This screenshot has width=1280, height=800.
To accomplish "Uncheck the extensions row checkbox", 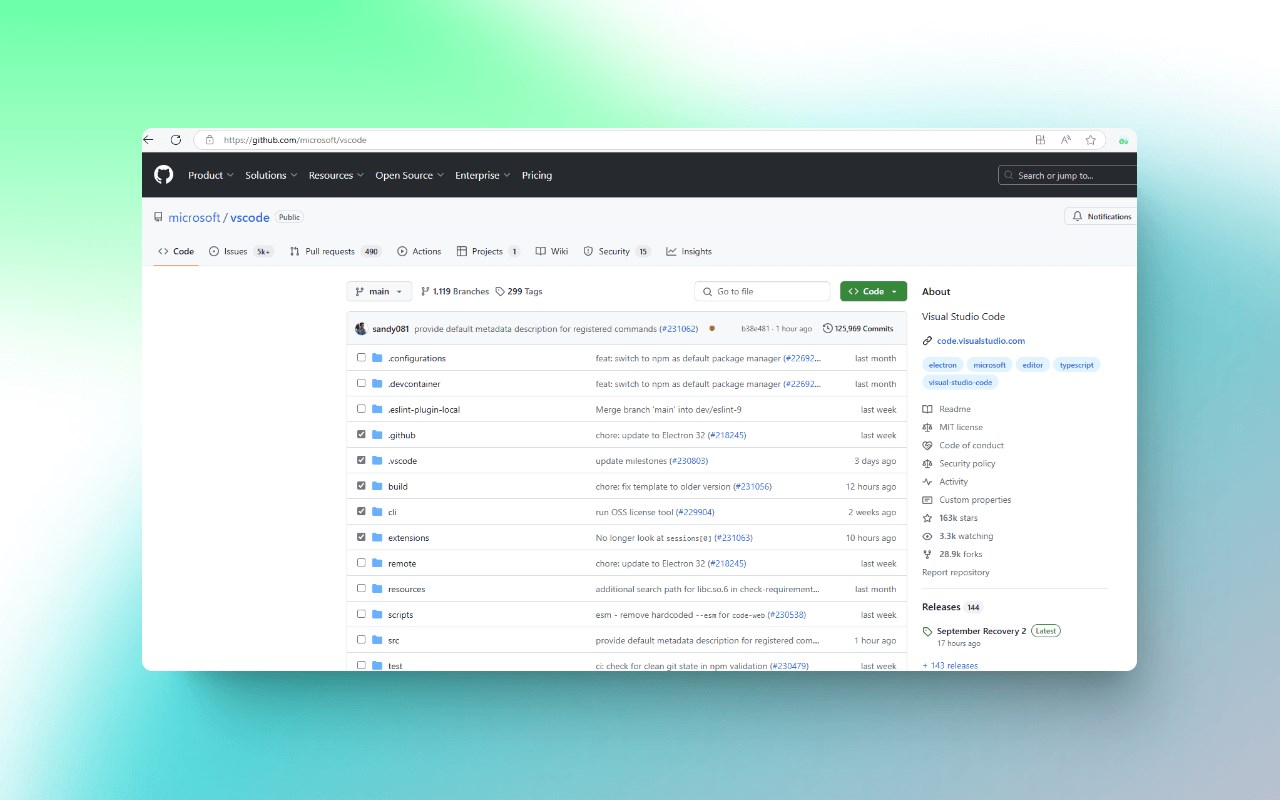I will coord(361,537).
